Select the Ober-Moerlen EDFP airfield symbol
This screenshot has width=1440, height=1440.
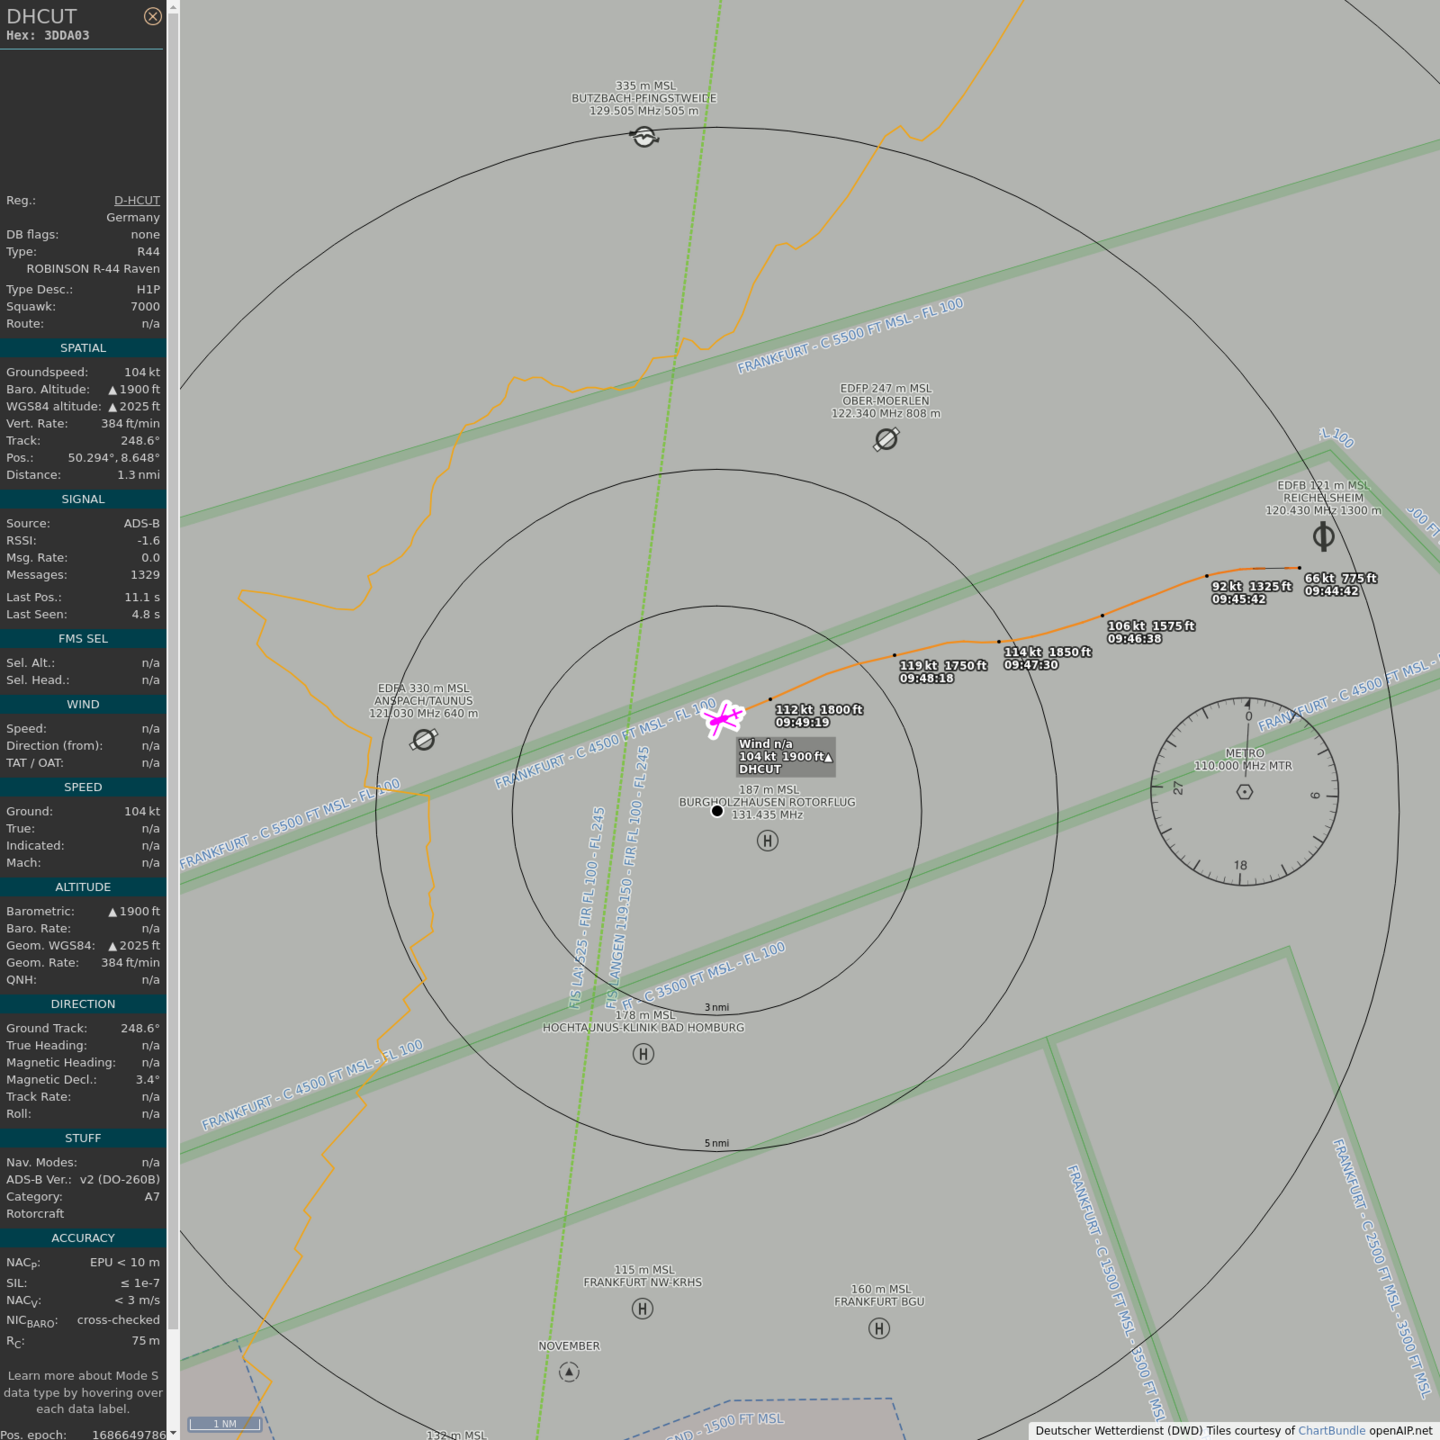pyautogui.click(x=886, y=439)
